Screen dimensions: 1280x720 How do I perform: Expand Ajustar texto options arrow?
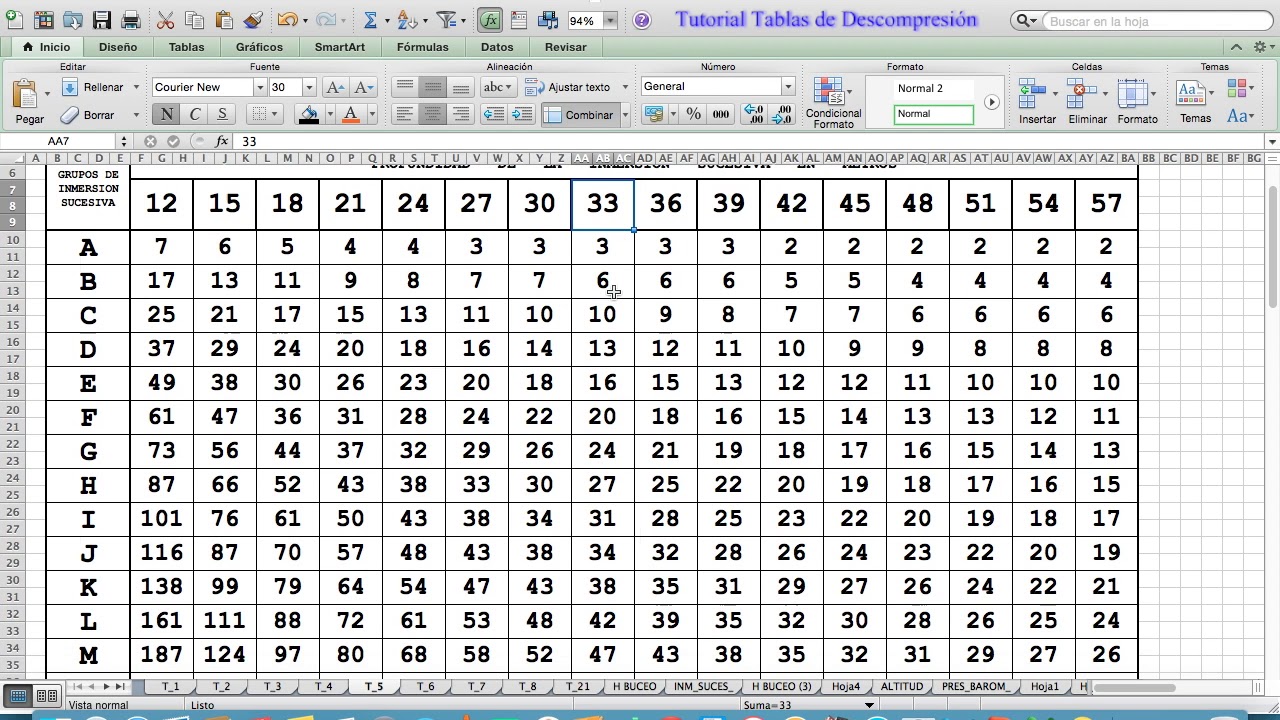(625, 87)
